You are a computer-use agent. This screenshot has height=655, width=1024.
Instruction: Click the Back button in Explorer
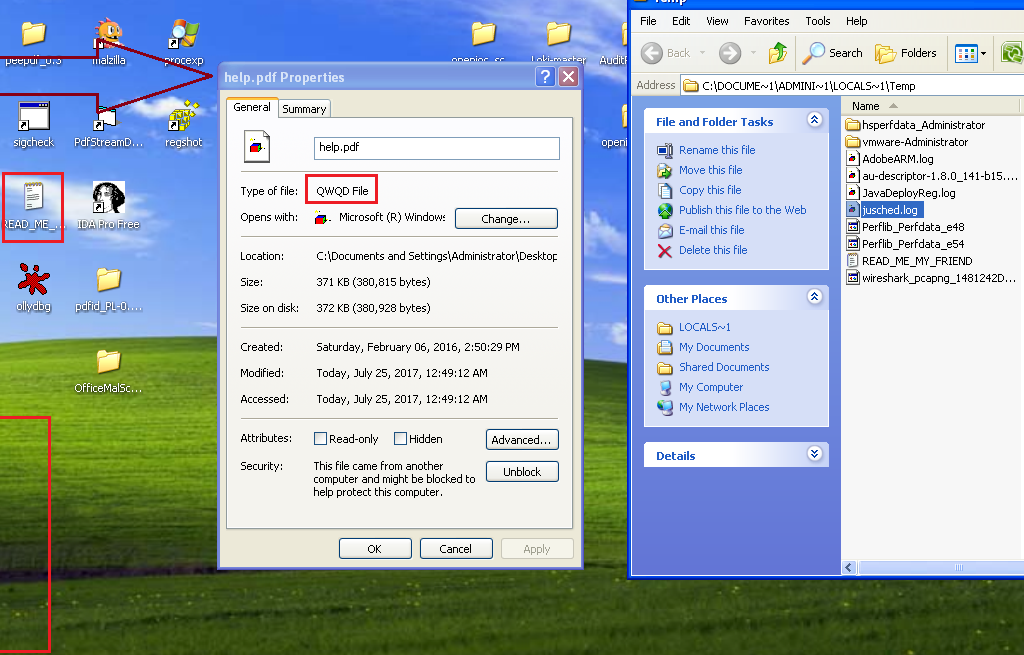click(x=666, y=53)
